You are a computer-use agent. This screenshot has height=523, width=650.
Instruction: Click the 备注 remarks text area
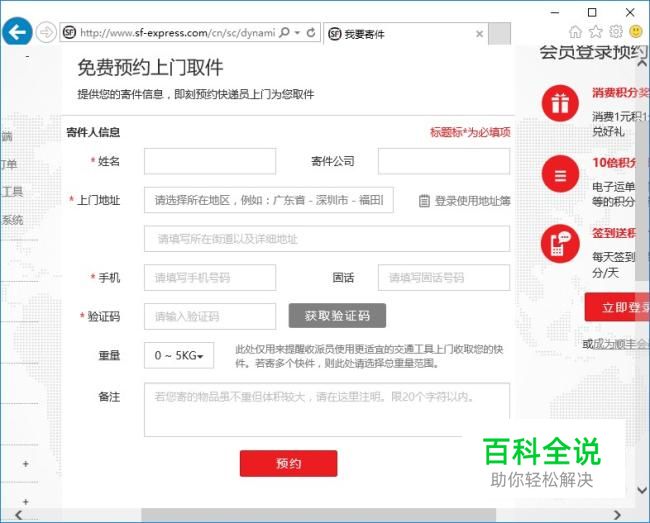tap(327, 410)
